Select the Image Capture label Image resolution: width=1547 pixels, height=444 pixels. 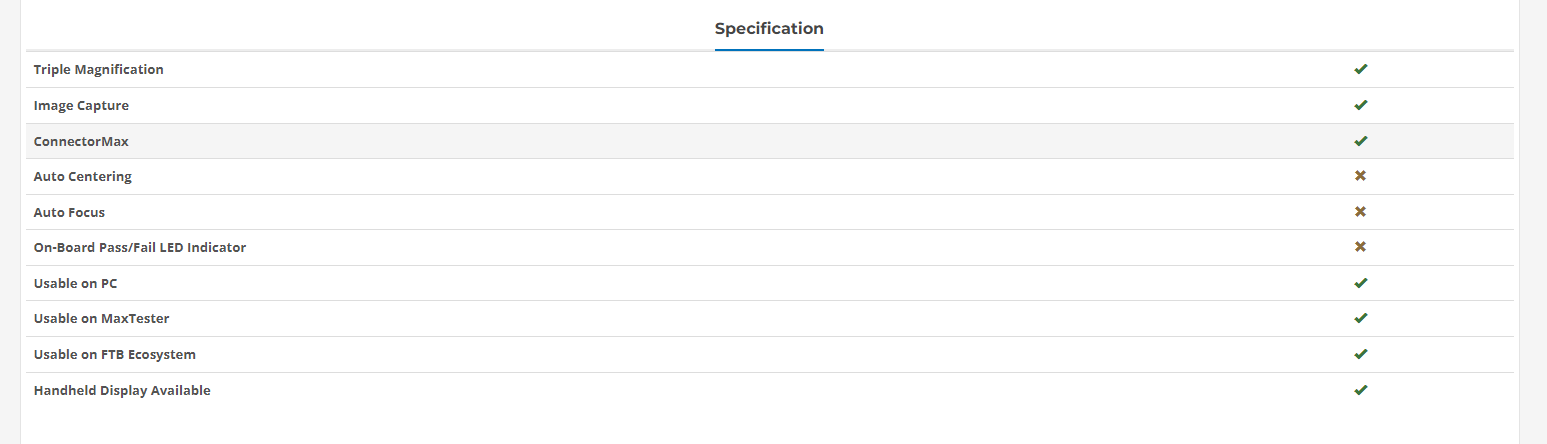click(81, 106)
